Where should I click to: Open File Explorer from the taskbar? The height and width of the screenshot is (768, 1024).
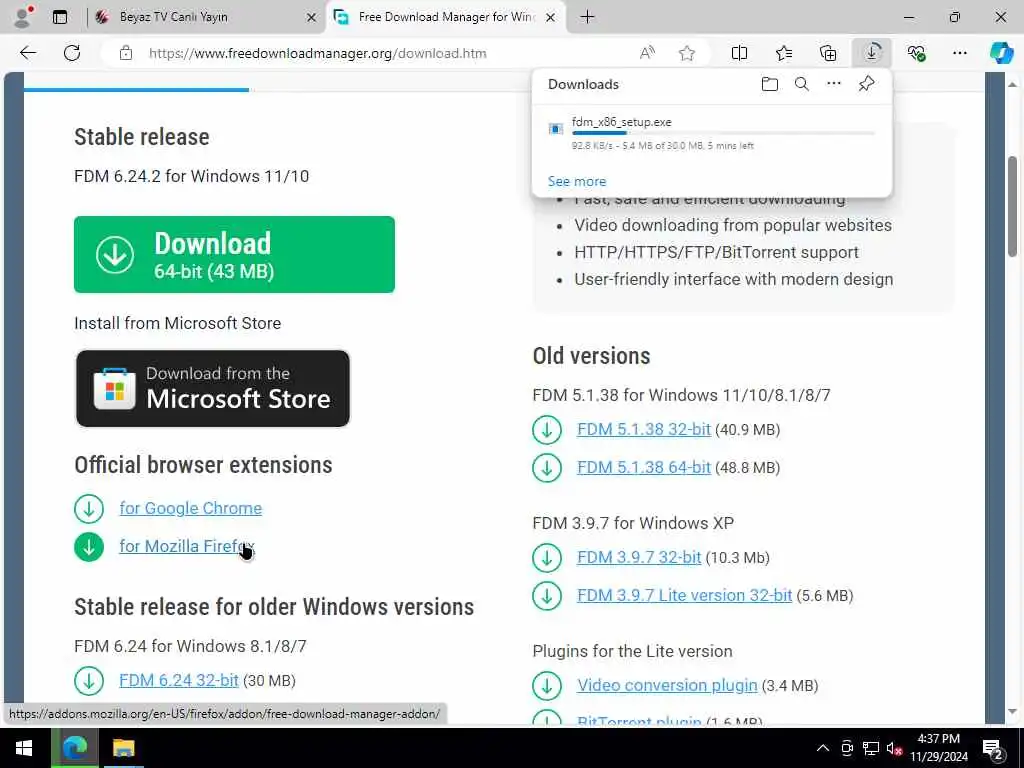tap(123, 748)
